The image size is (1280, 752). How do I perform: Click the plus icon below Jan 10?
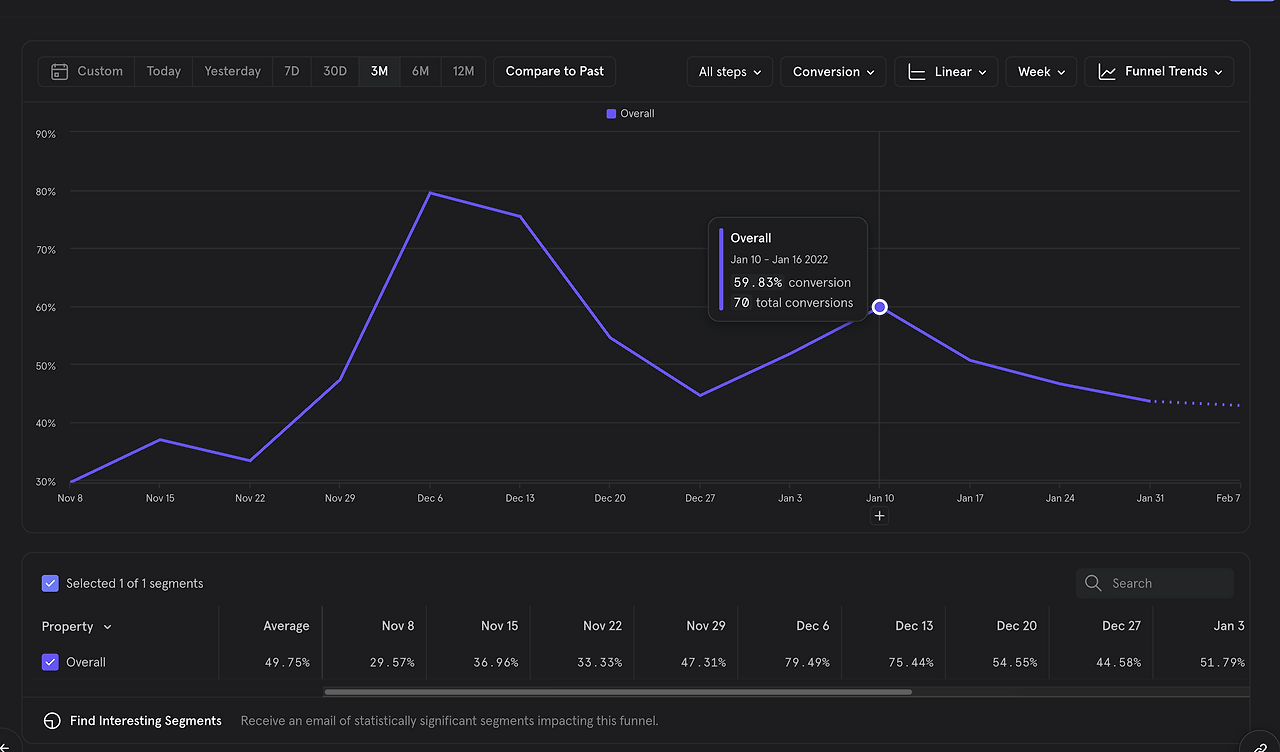880,516
